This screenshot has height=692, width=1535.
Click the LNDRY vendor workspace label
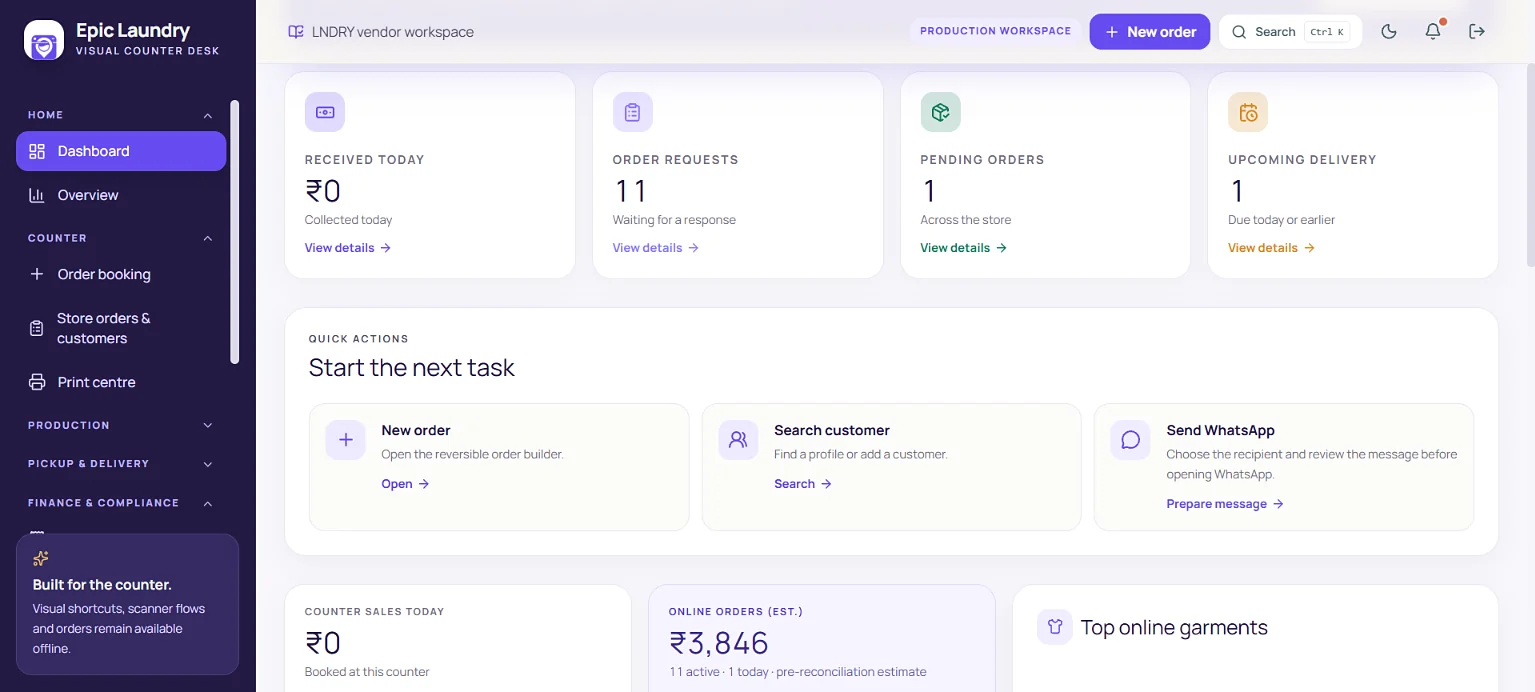[x=393, y=32]
